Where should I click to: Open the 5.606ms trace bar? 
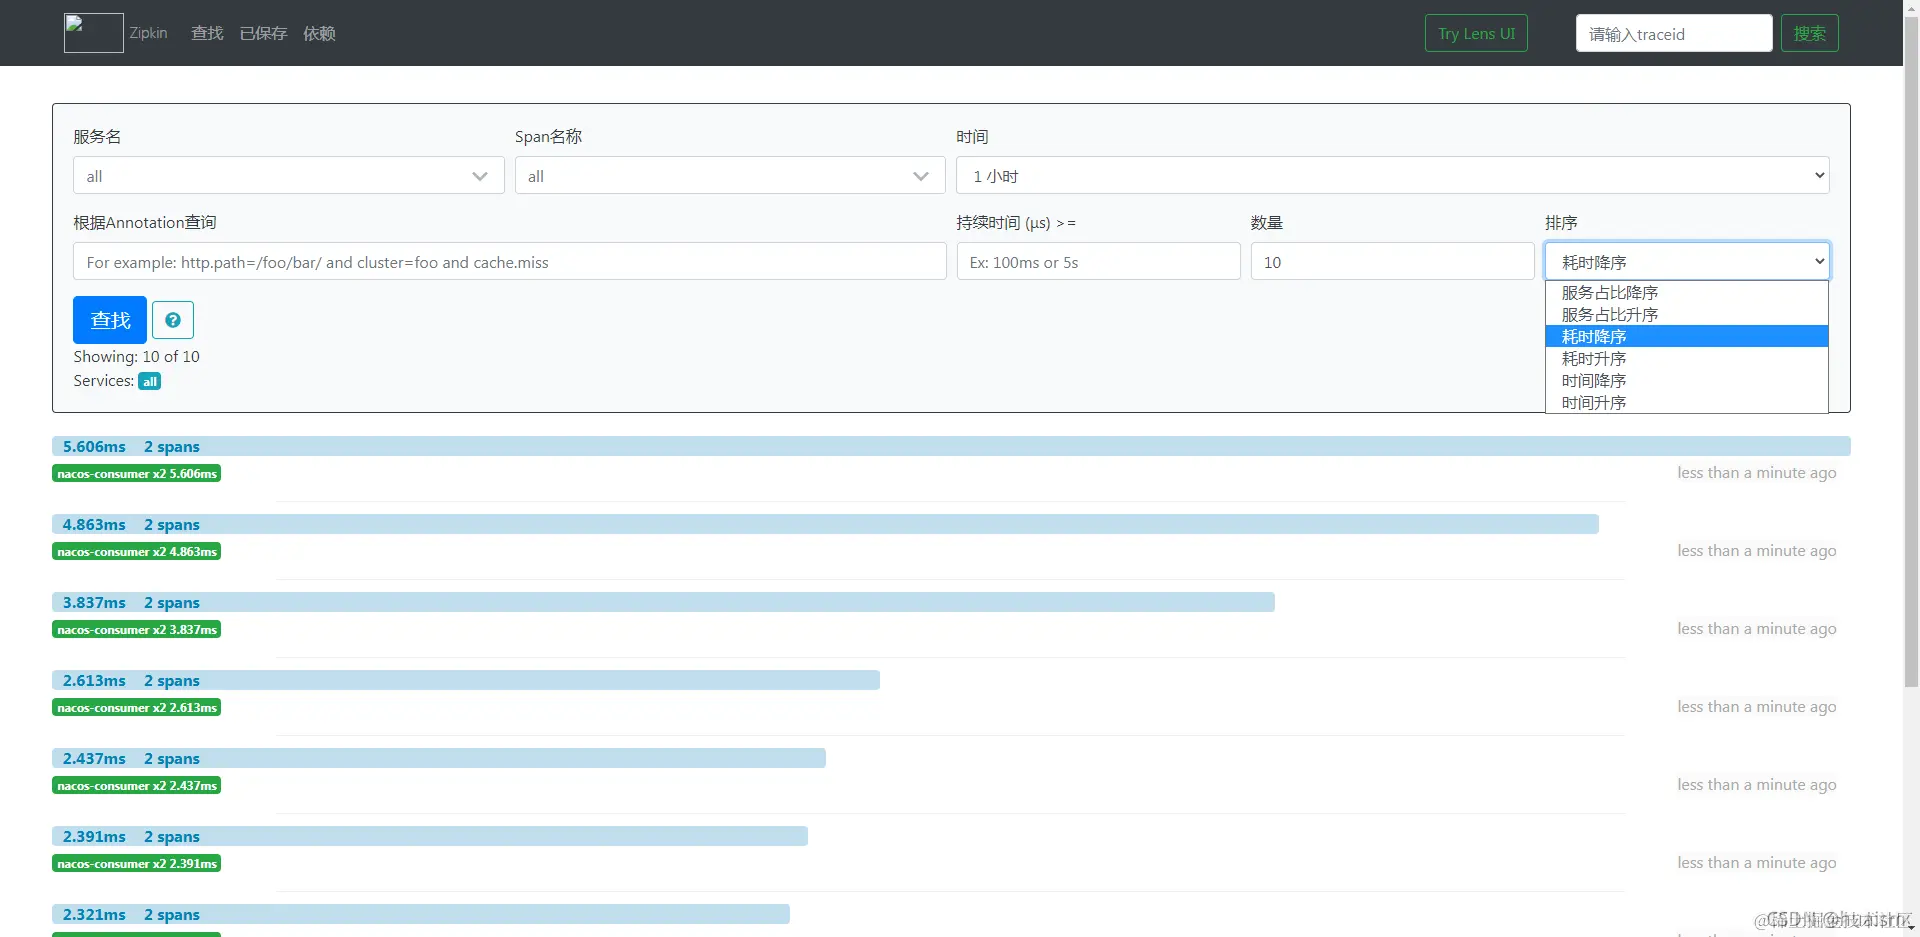tap(951, 446)
